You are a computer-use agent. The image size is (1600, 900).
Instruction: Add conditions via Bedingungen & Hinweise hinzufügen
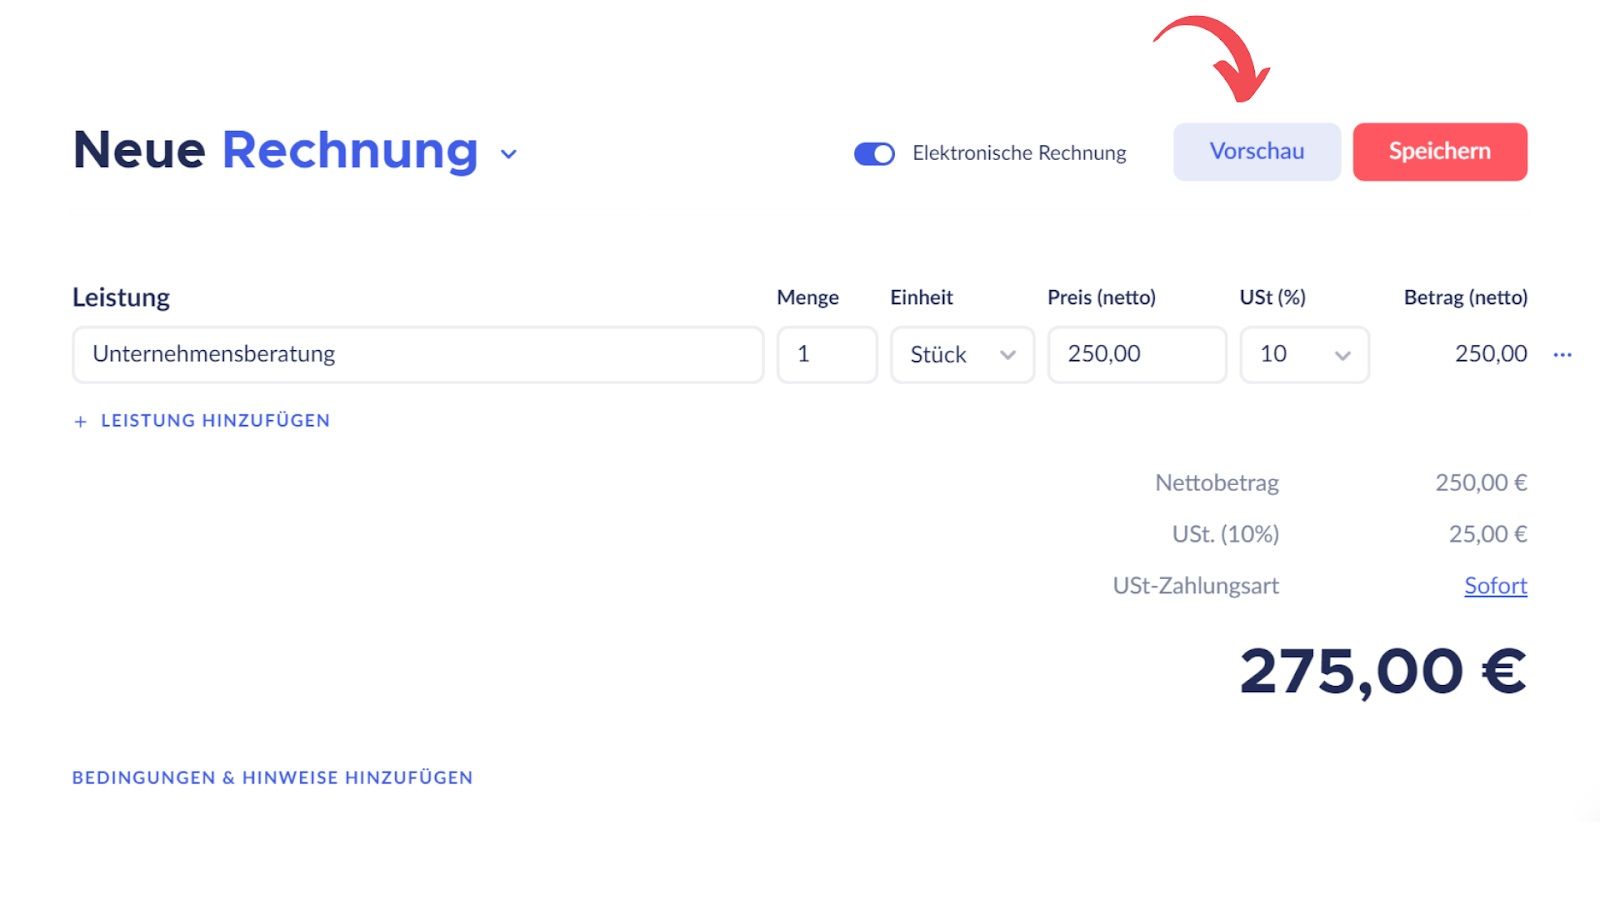coord(272,777)
